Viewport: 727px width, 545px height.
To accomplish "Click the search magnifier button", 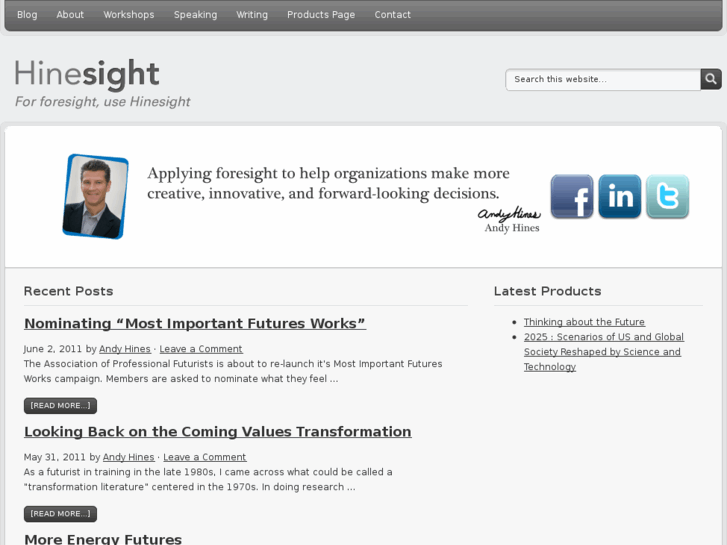I will [x=711, y=79].
